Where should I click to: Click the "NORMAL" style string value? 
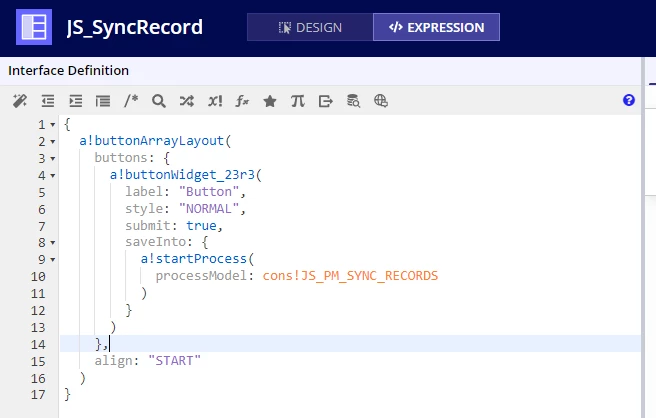click(x=209, y=208)
